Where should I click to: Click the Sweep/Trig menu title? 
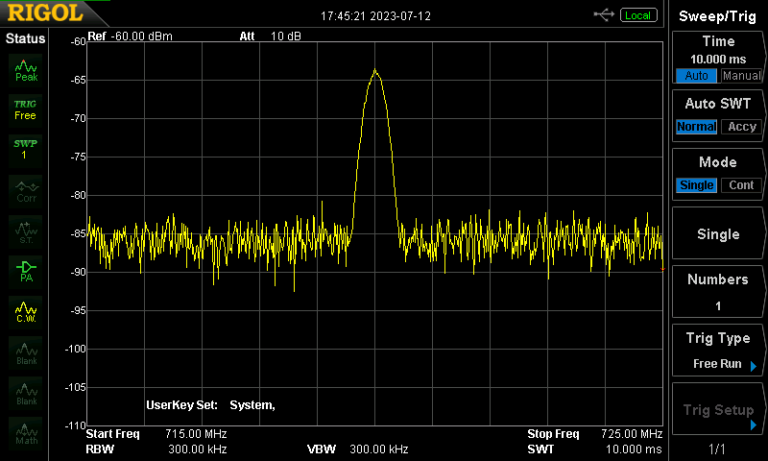point(718,16)
